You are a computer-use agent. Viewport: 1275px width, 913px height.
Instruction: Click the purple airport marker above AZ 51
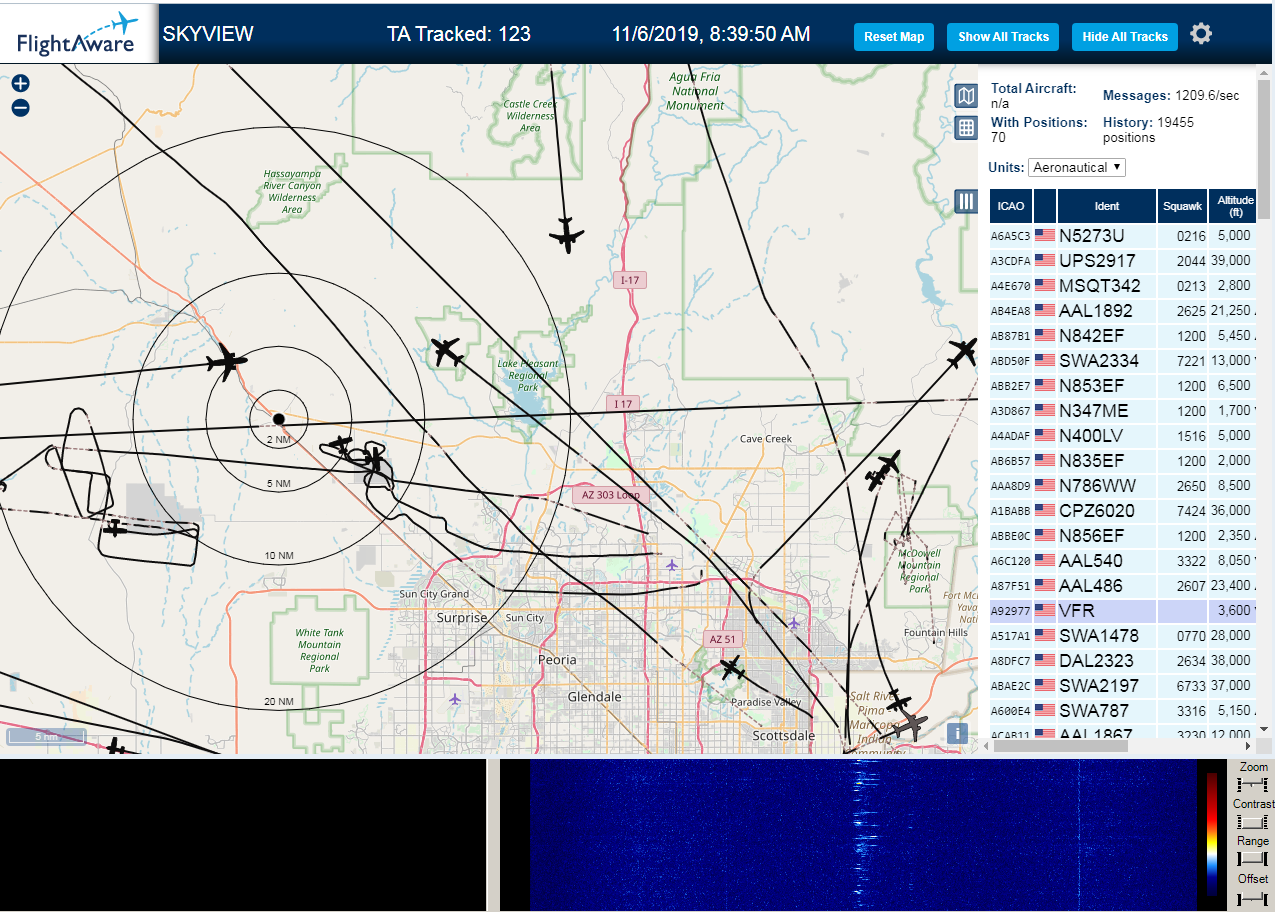coord(794,623)
